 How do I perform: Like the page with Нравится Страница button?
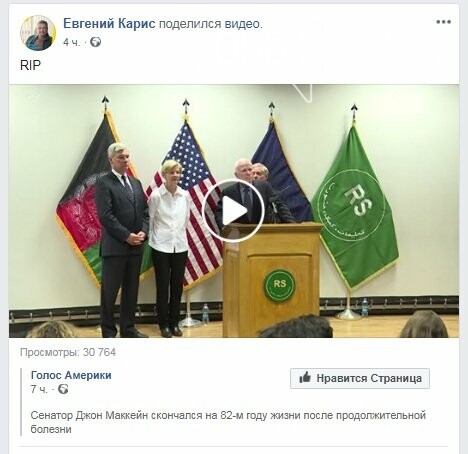360,378
